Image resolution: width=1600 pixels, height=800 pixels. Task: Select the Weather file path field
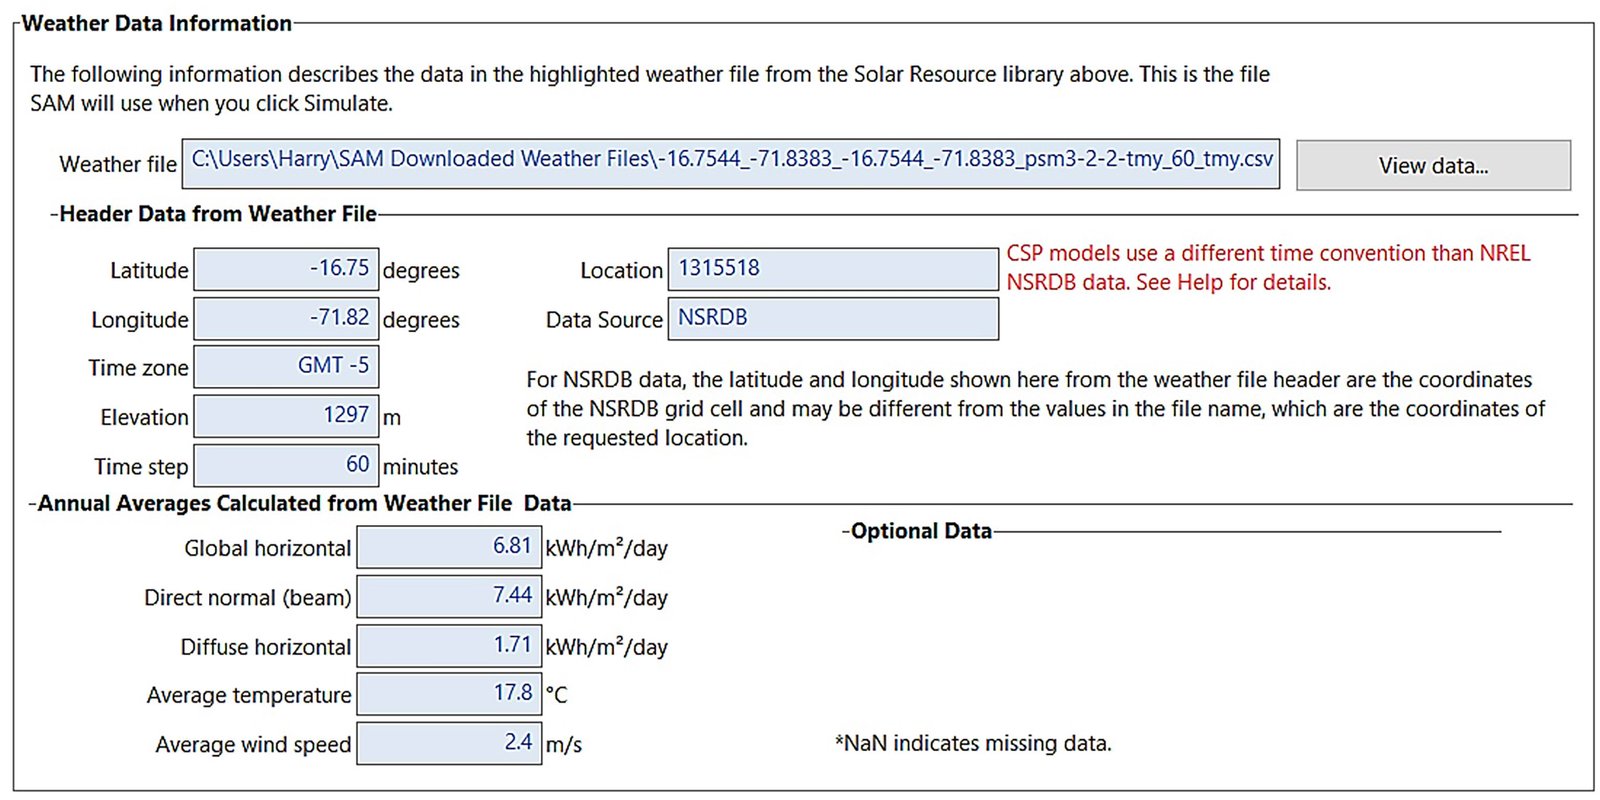[730, 163]
